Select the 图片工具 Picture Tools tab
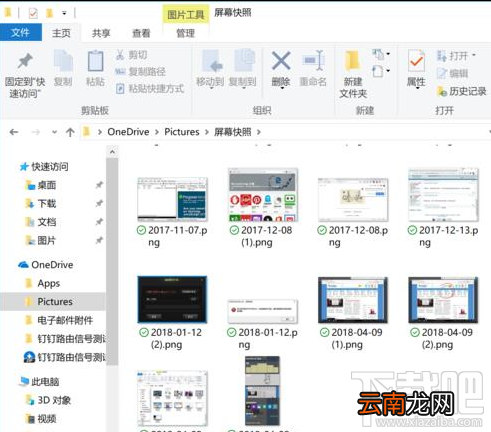 click(x=186, y=14)
